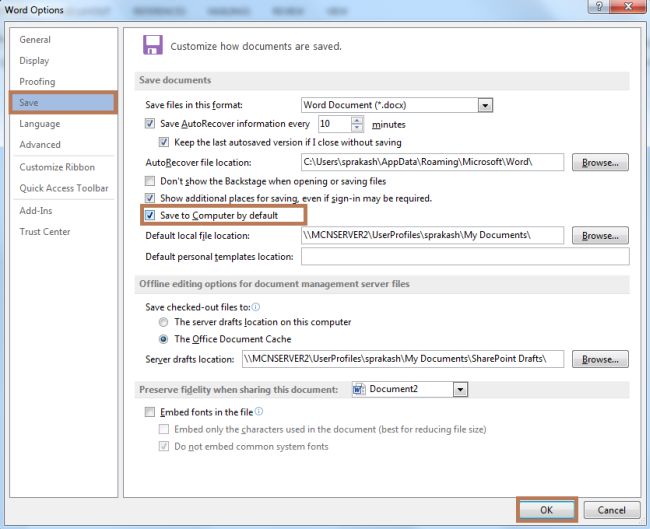The height and width of the screenshot is (529, 650).
Task: Click 'Customize how documents are saved.' text
Action: (x=256, y=46)
